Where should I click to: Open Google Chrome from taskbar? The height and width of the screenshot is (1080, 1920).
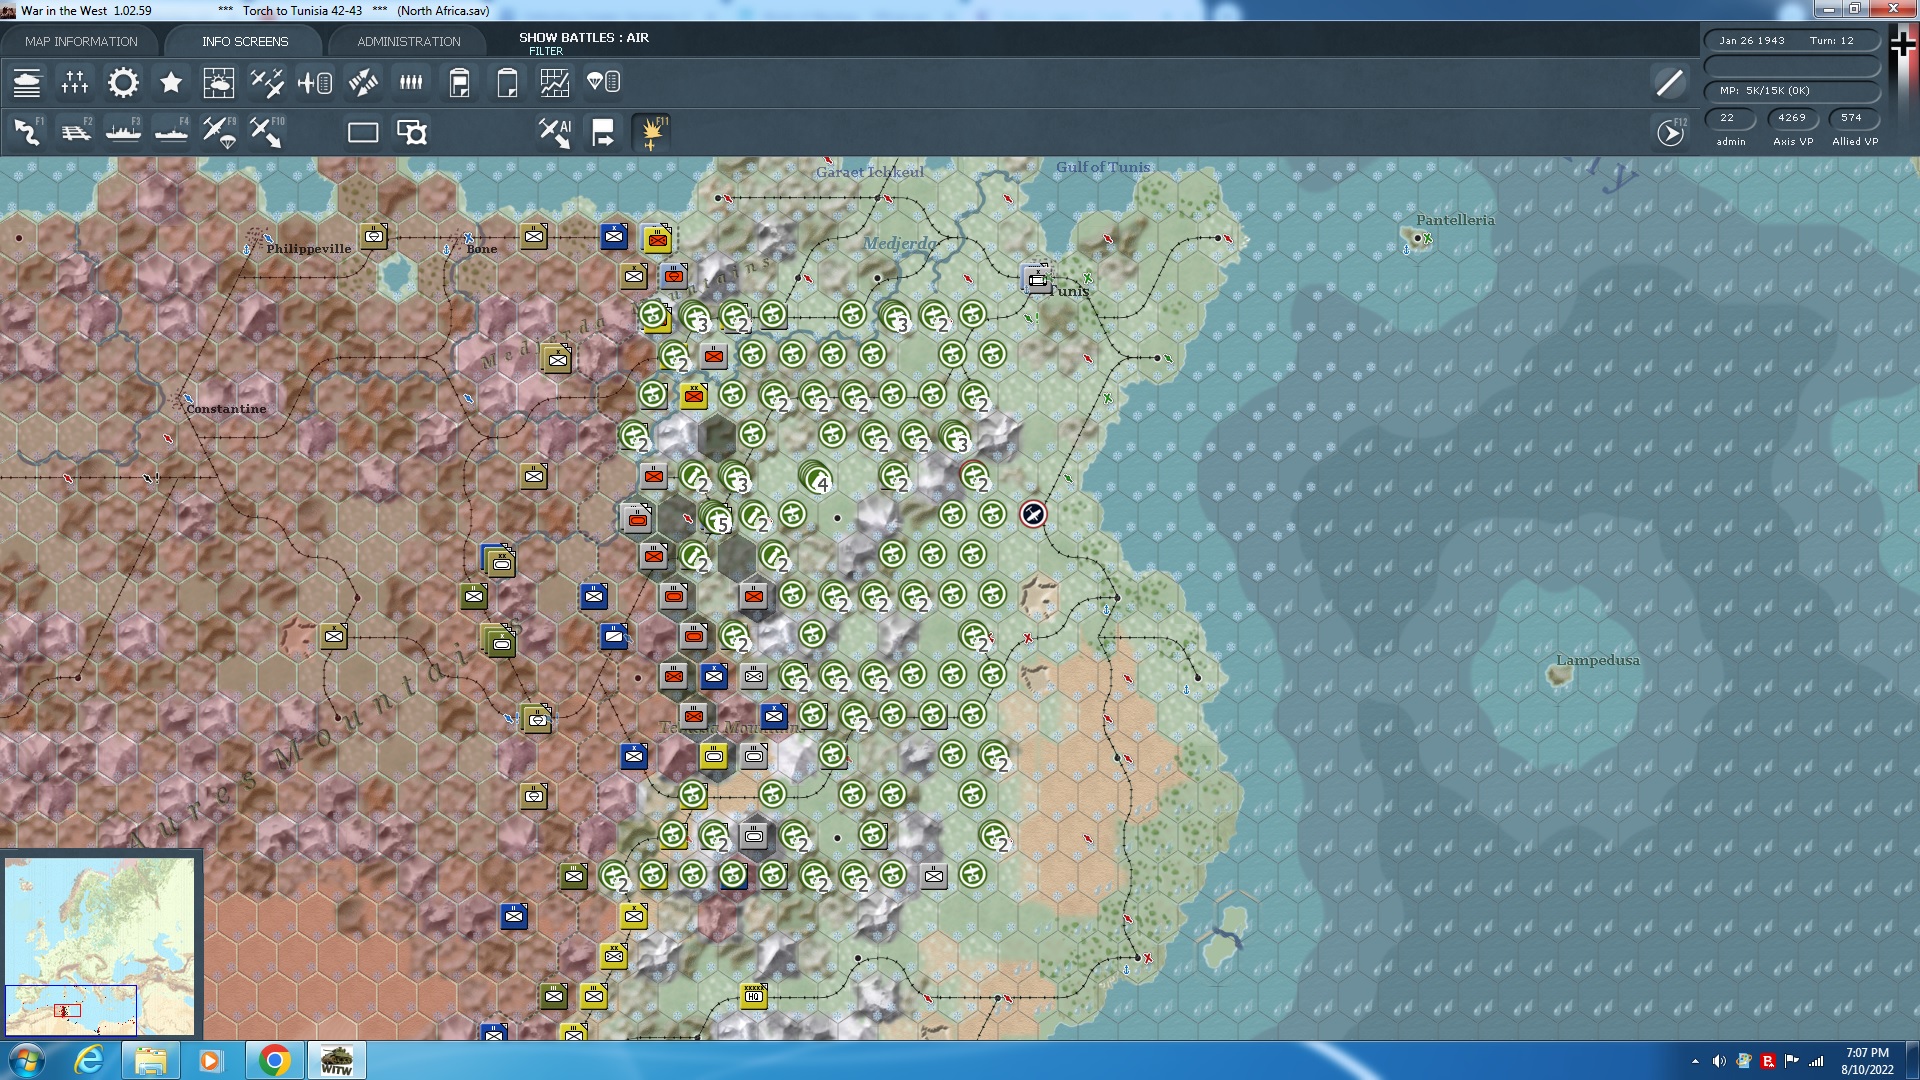(274, 1060)
